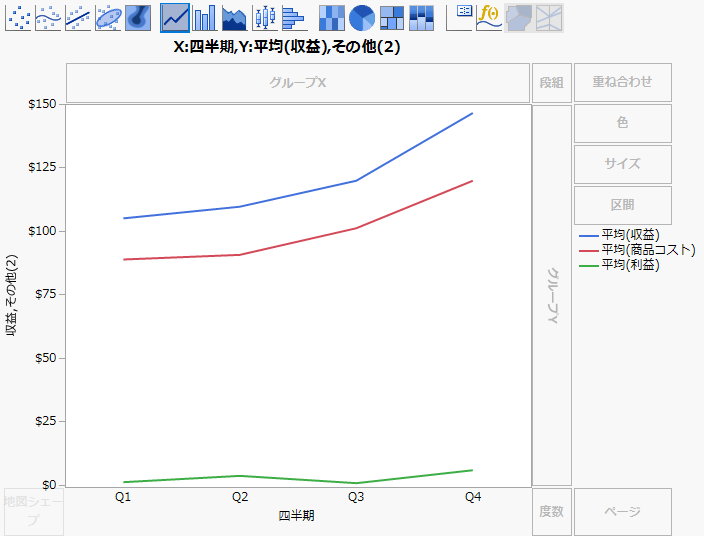The image size is (704, 536).
Task: Click the 平均(利益) legend label
Action: tap(630, 265)
